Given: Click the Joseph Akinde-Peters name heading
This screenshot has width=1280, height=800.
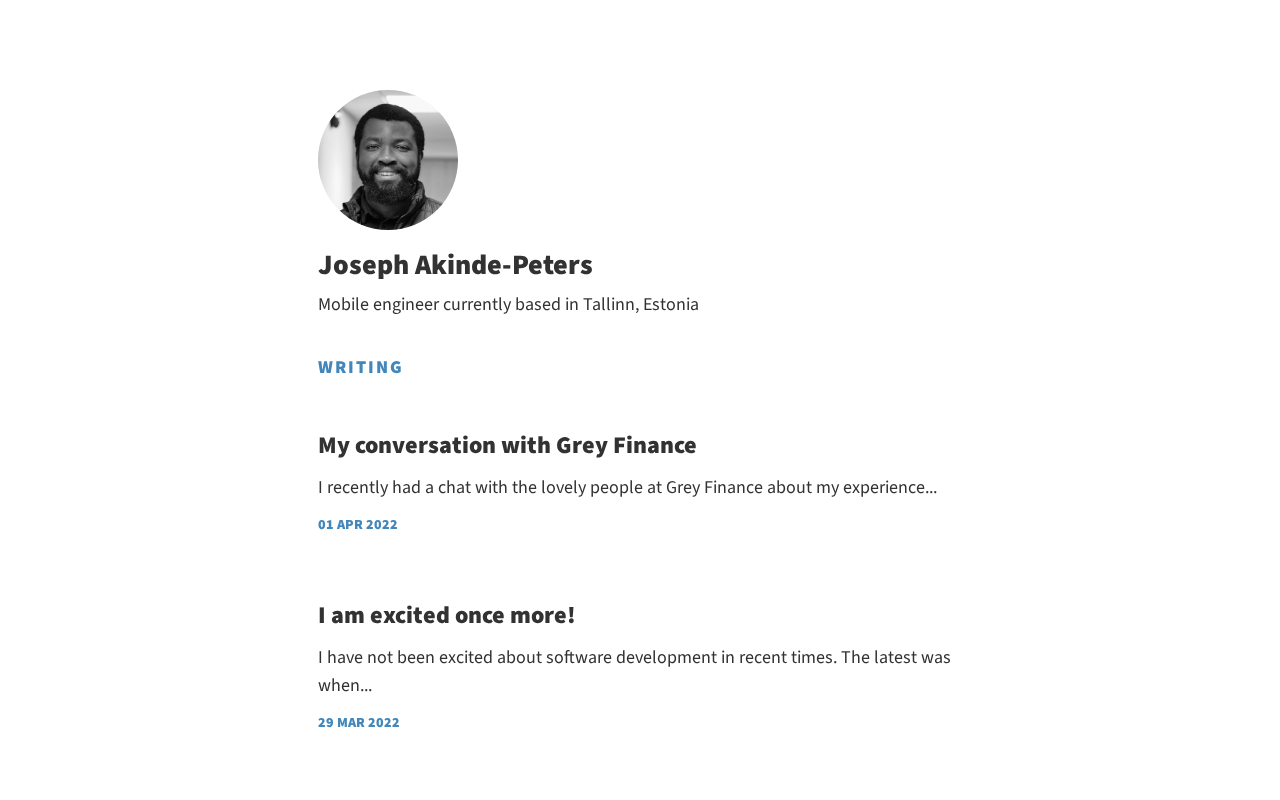Looking at the screenshot, I should (x=455, y=265).
